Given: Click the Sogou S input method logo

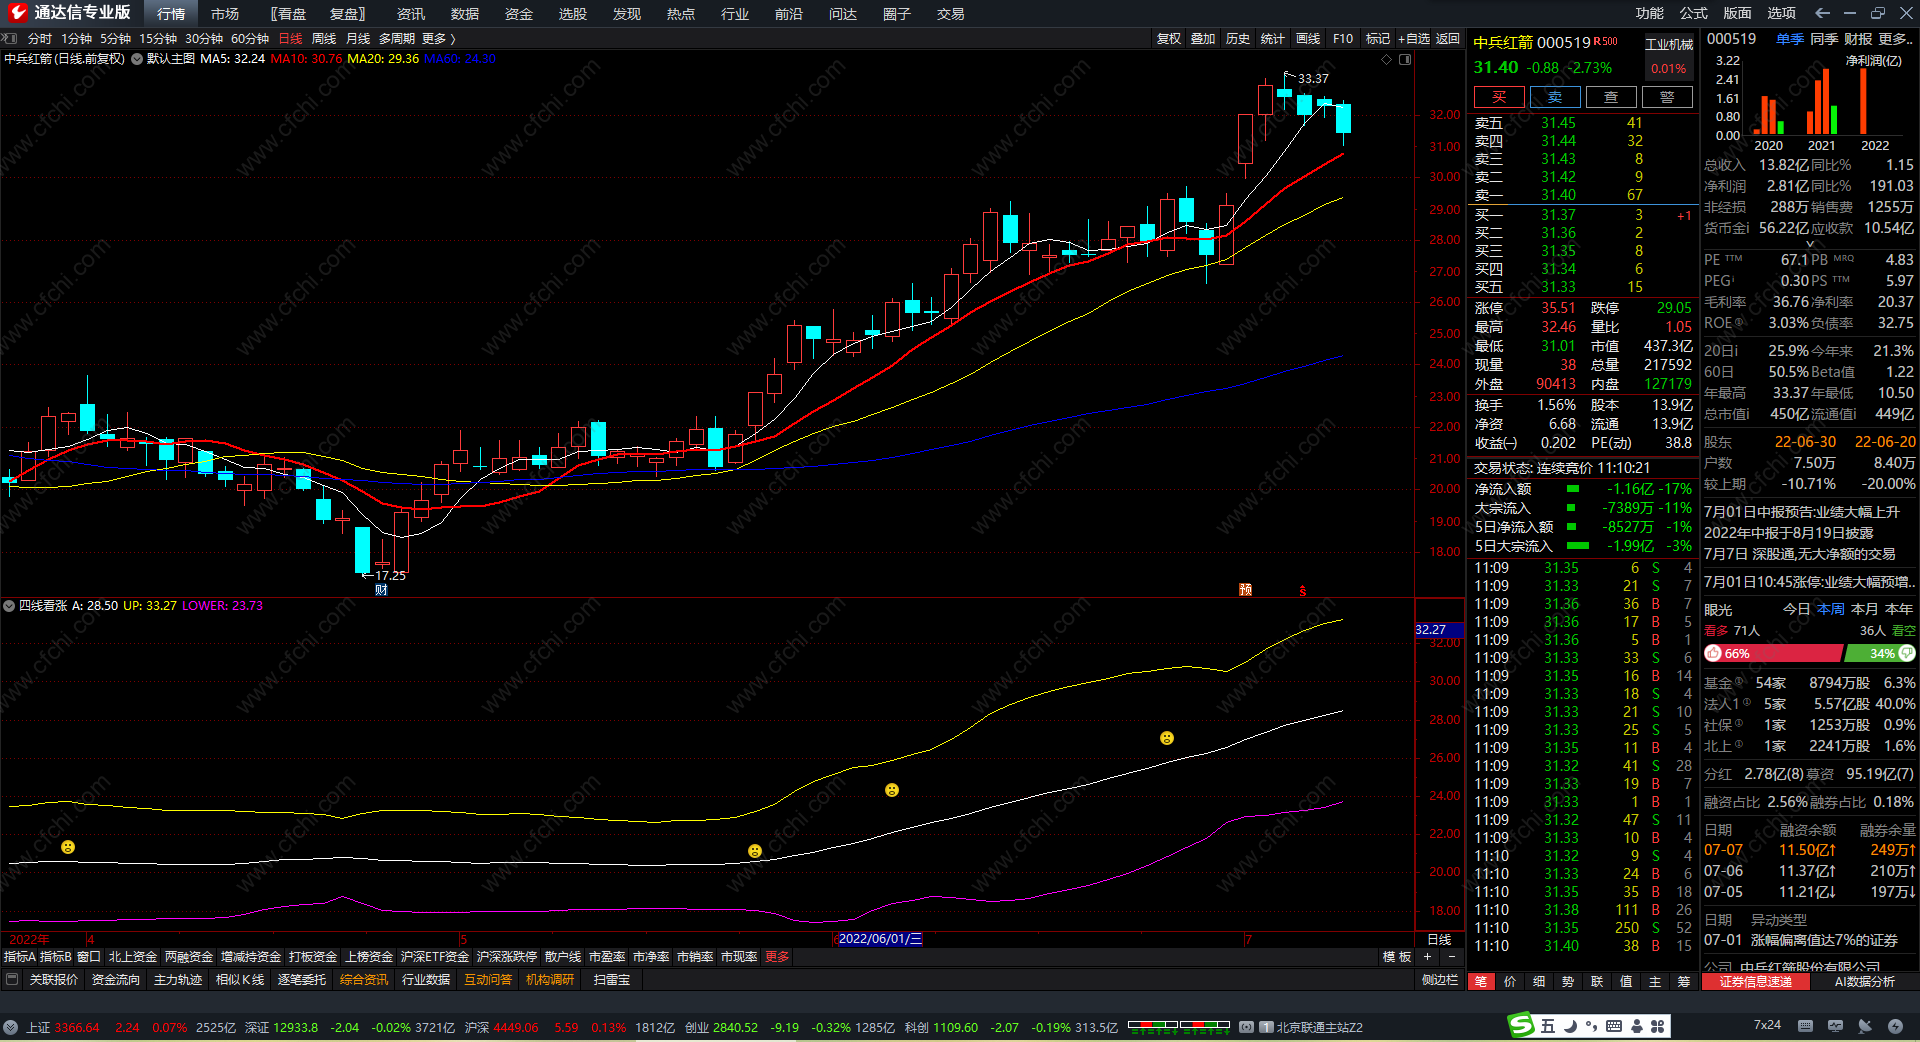Looking at the screenshot, I should [1521, 1025].
